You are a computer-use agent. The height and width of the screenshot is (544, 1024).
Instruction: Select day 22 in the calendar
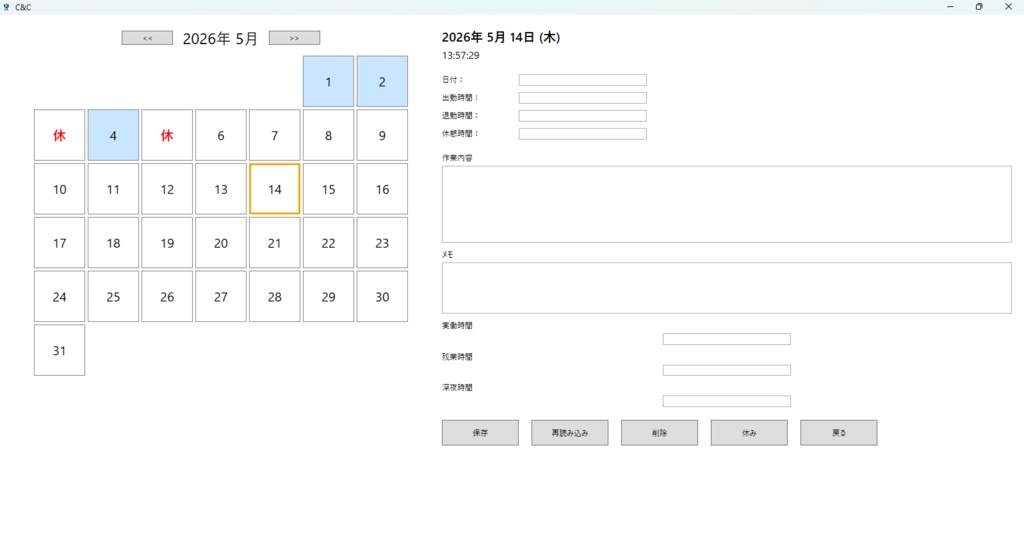(328, 243)
